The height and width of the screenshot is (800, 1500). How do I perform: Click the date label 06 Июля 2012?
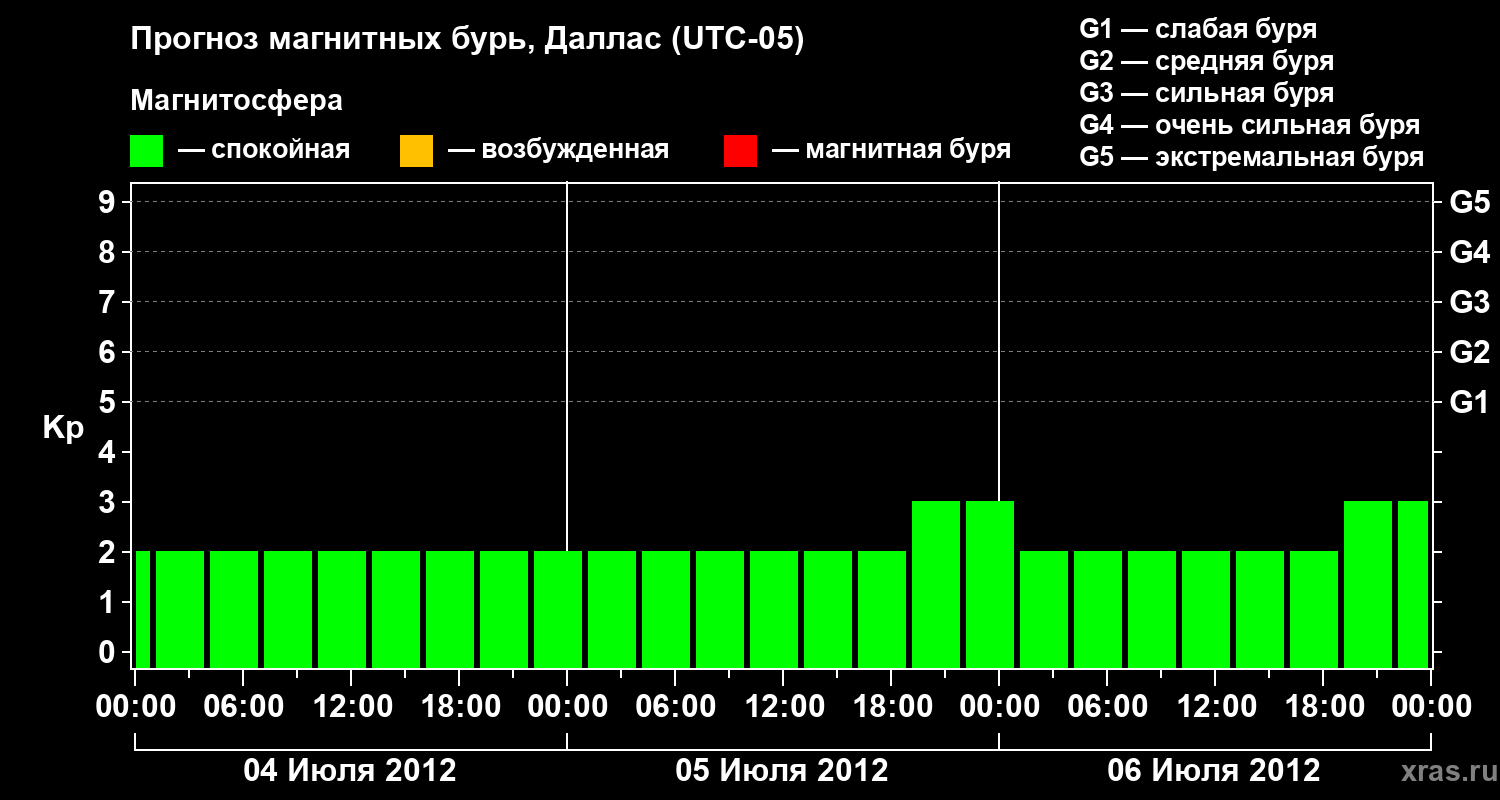coord(1215,771)
